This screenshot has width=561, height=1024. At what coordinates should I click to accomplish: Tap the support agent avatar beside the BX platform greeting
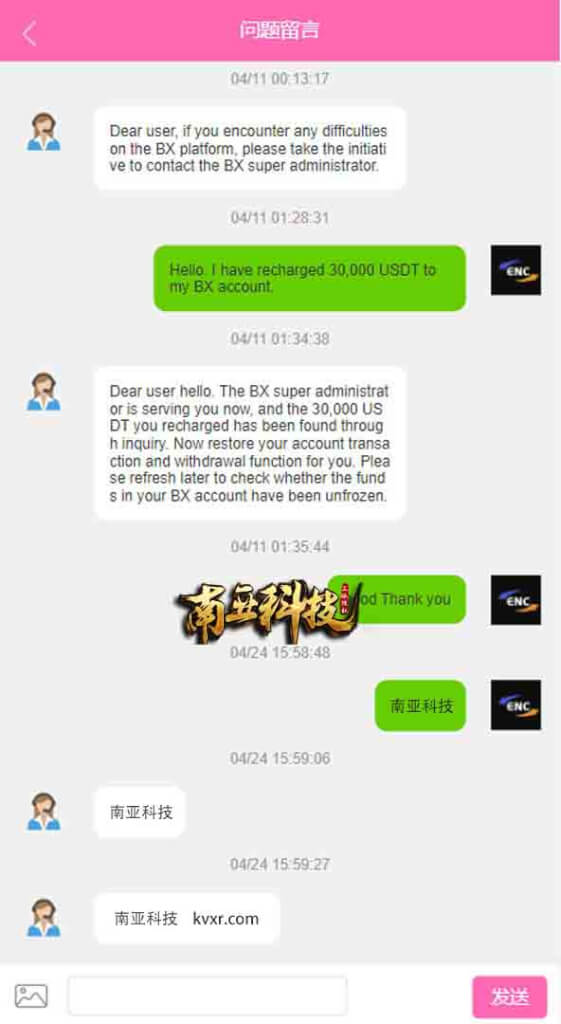click(44, 133)
